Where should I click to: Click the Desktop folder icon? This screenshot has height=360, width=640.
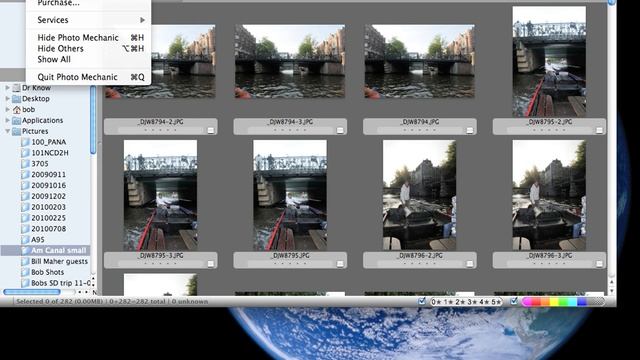coord(16,99)
